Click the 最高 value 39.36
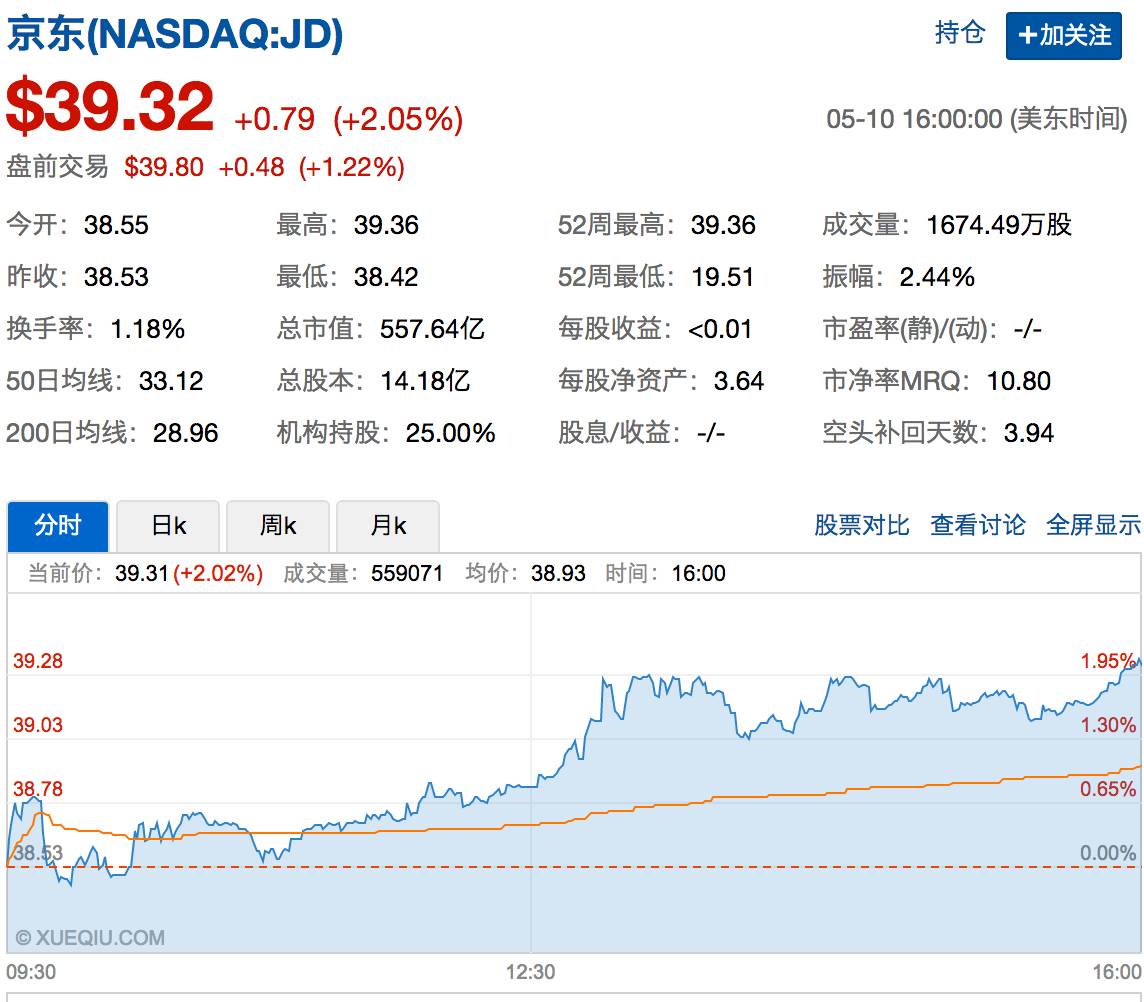The width and height of the screenshot is (1144, 1002). [386, 225]
